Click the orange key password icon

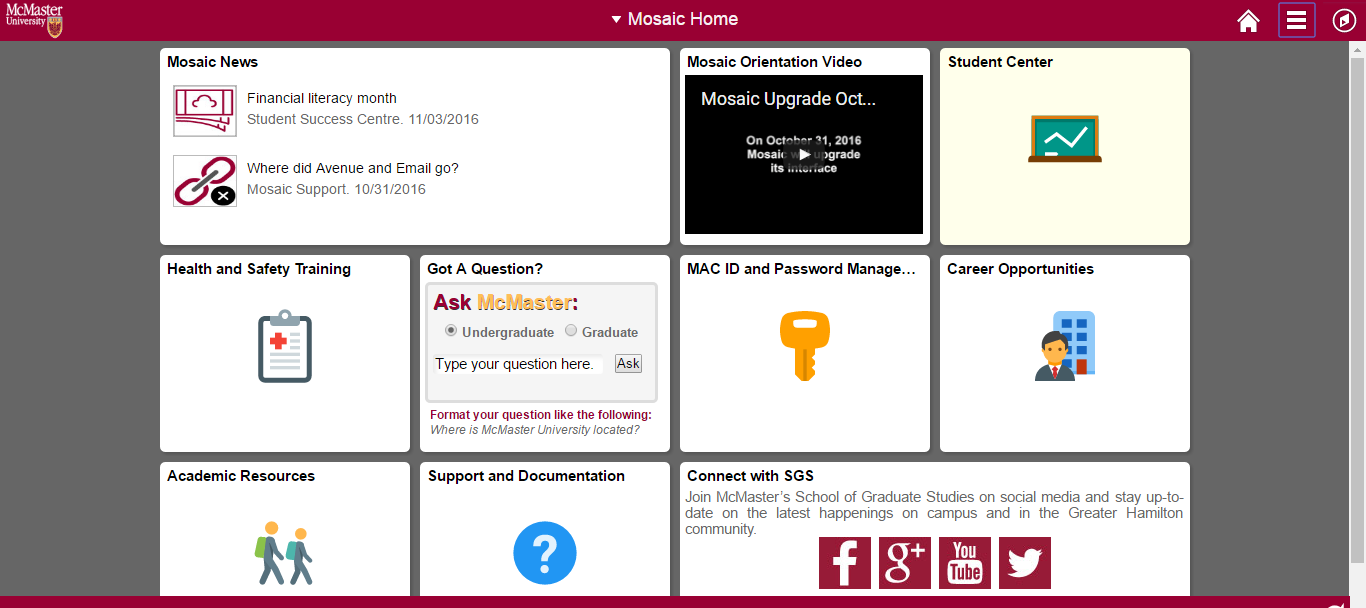click(x=804, y=346)
